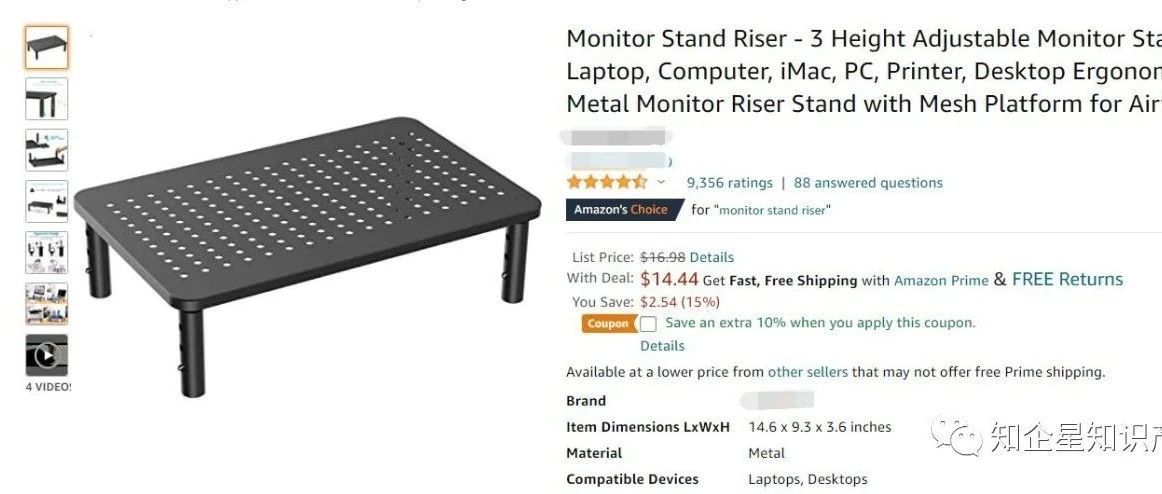This screenshot has height=494, width=1162.
Task: Open the 88 answered questions link
Action: (868, 183)
